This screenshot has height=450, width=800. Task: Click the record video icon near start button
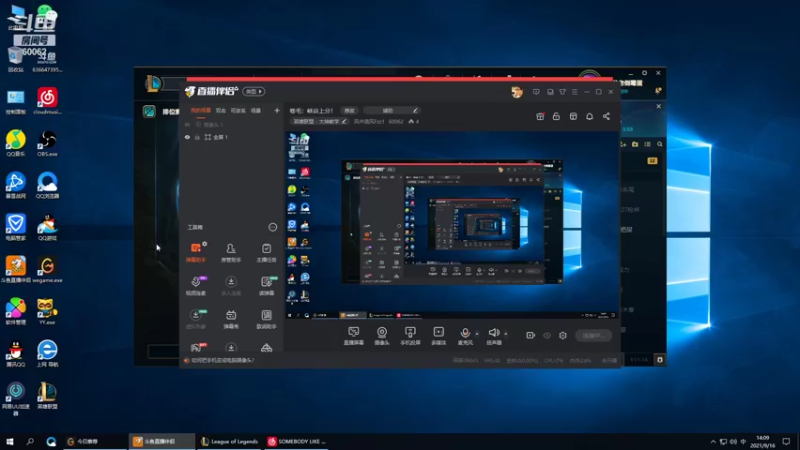click(530, 335)
